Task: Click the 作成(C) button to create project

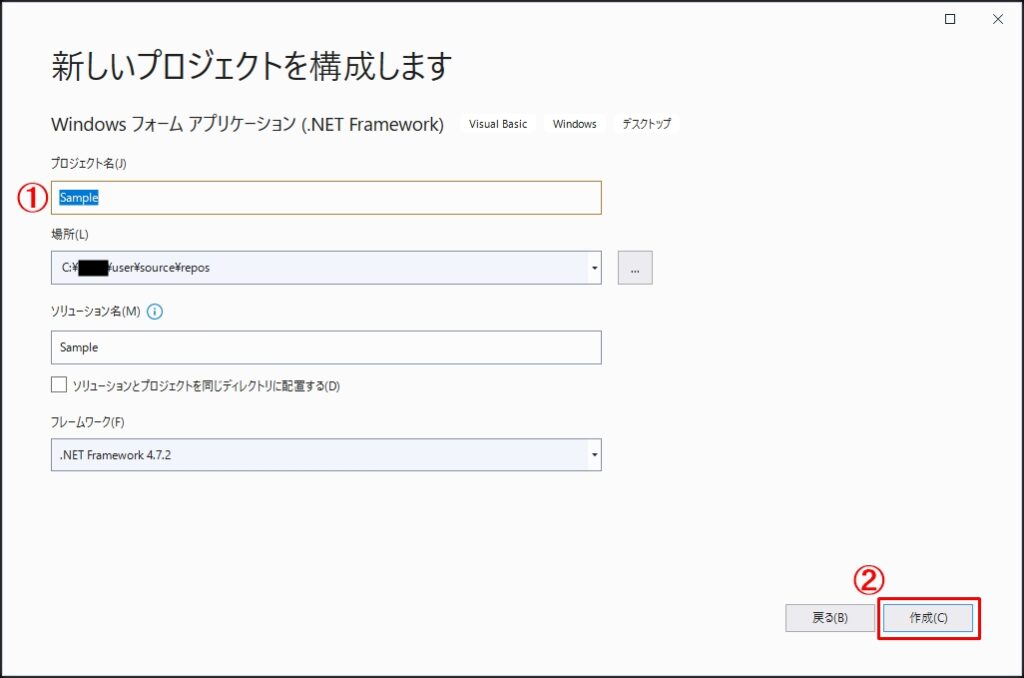Action: [x=927, y=618]
